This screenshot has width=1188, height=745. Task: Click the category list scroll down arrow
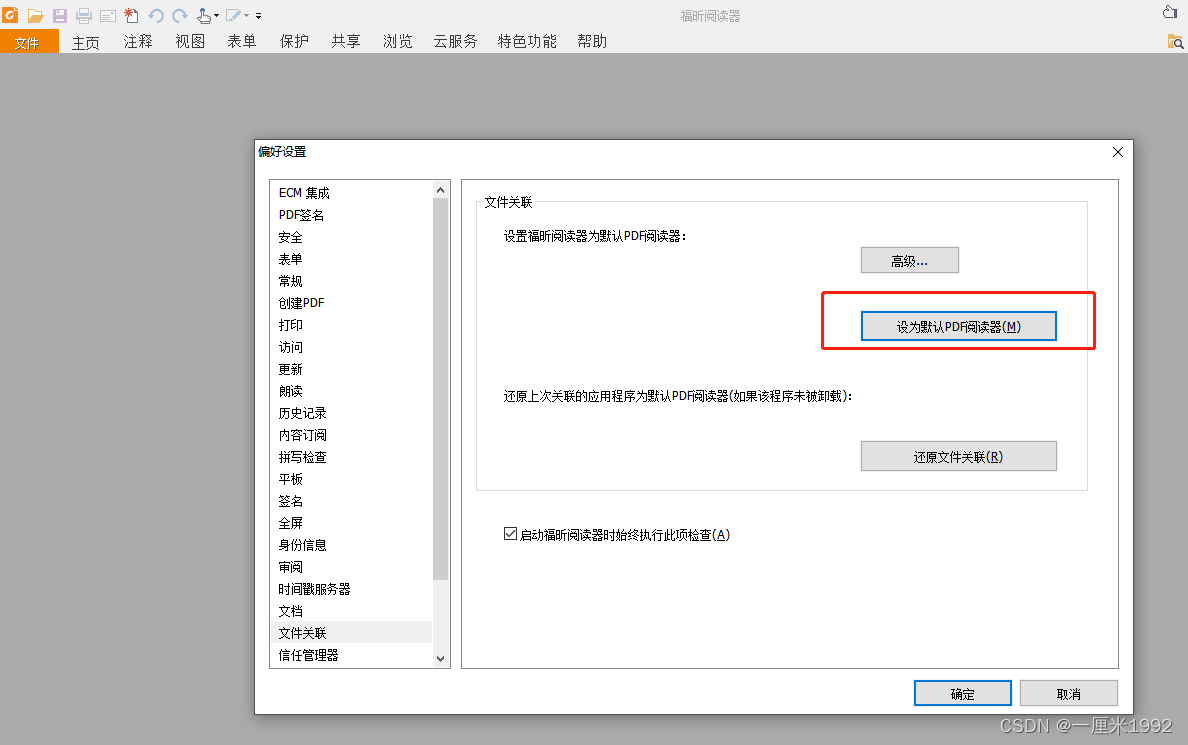point(440,659)
